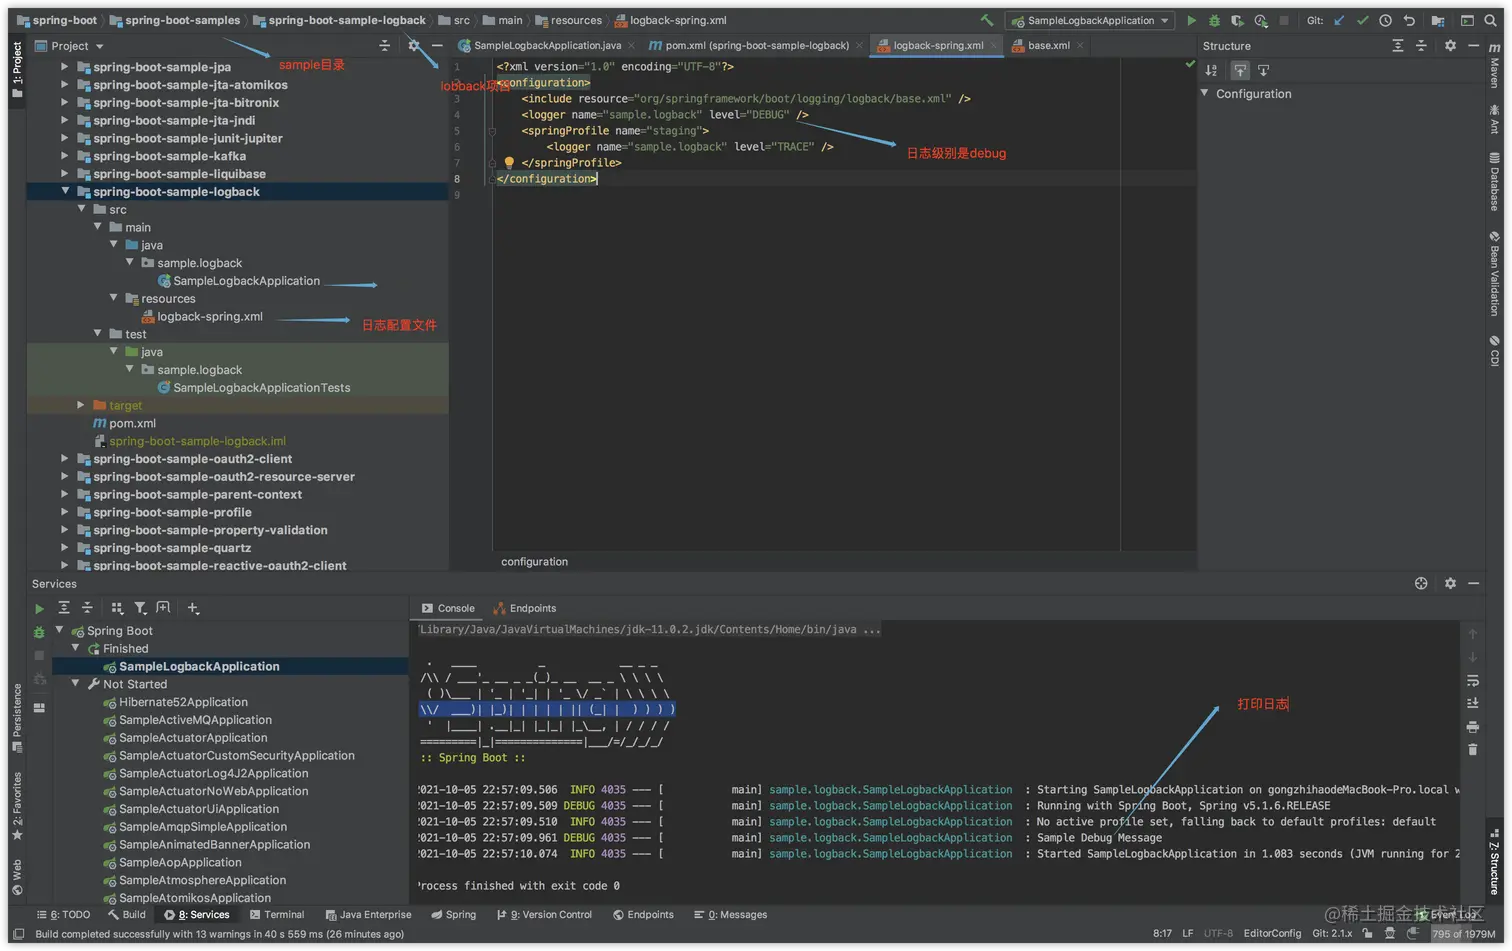Open Services panel settings gear

tap(1450, 583)
